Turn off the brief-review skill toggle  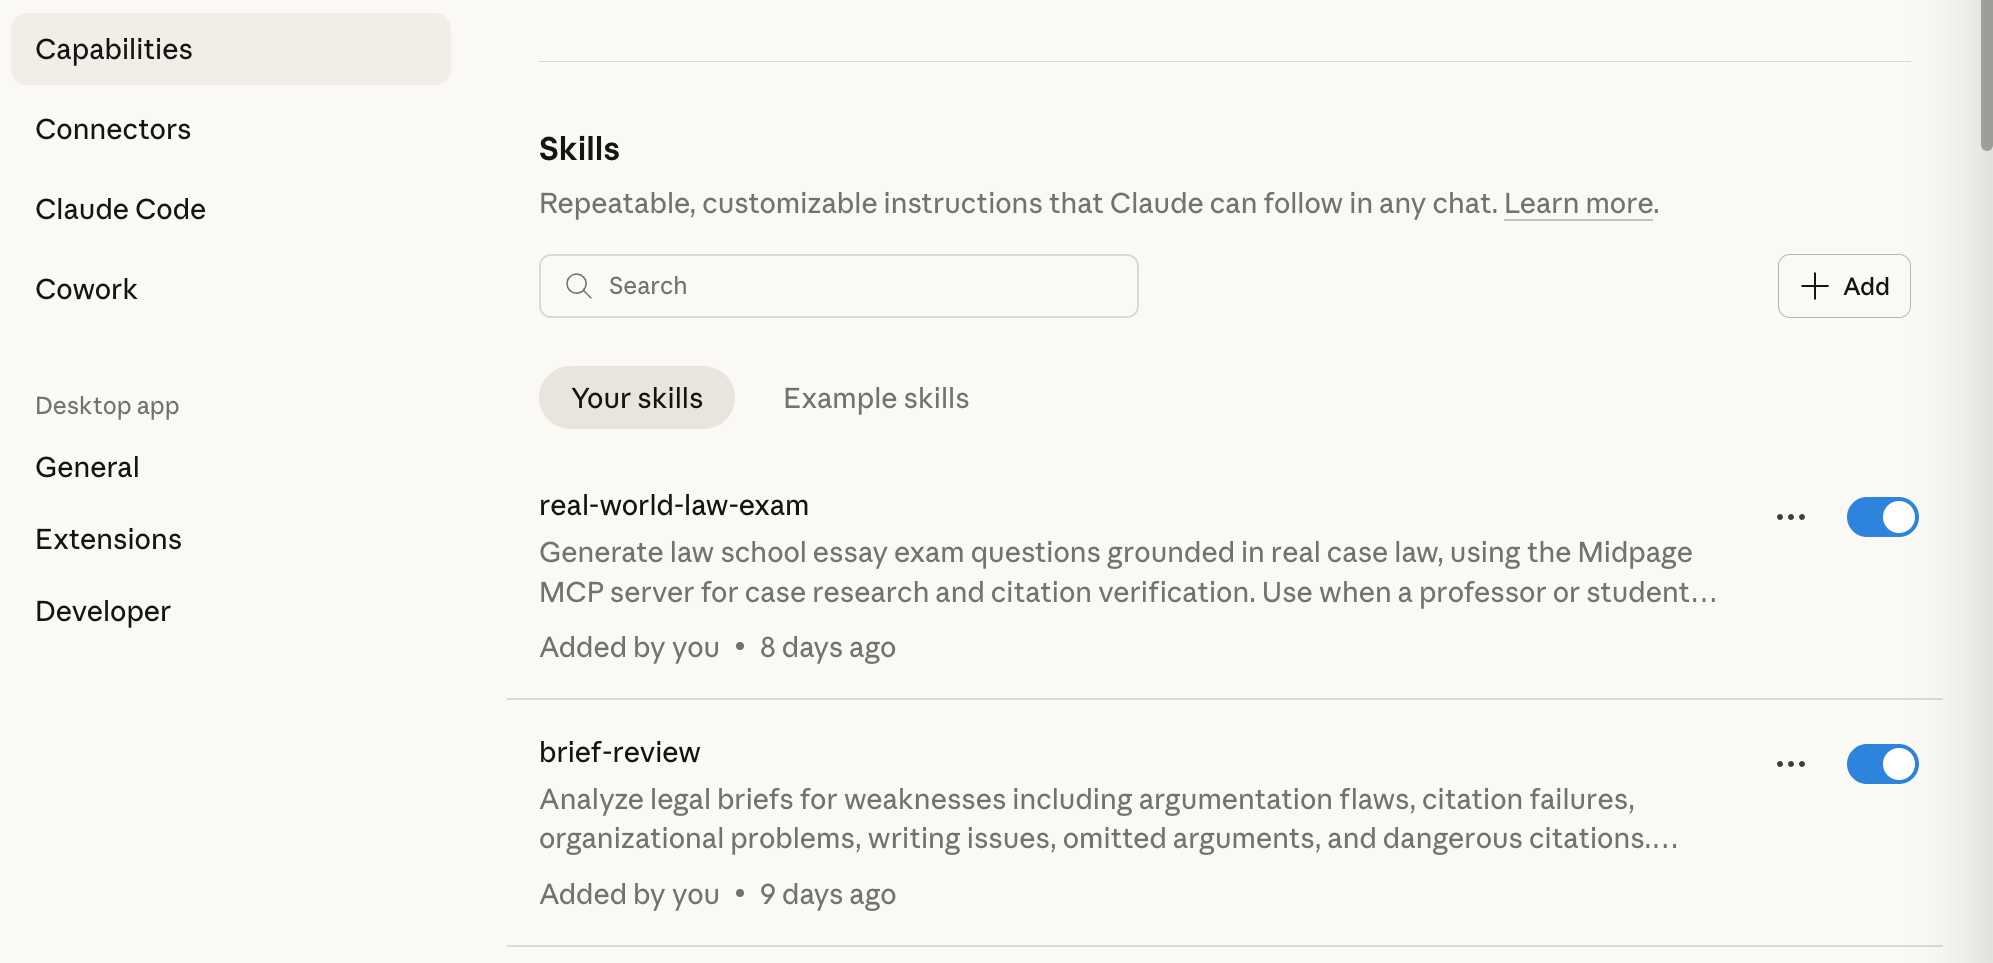1881,764
